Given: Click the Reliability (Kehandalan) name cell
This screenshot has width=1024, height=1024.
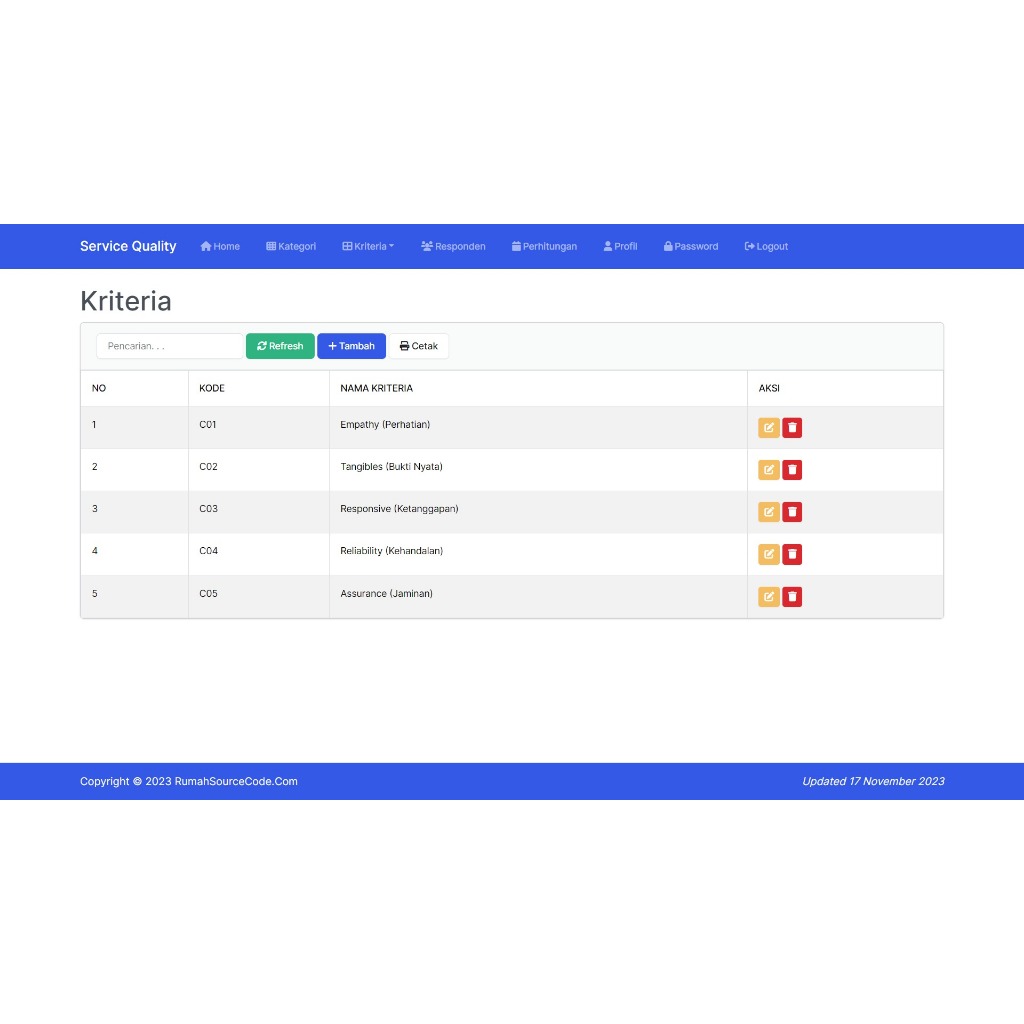Looking at the screenshot, I should (538, 554).
